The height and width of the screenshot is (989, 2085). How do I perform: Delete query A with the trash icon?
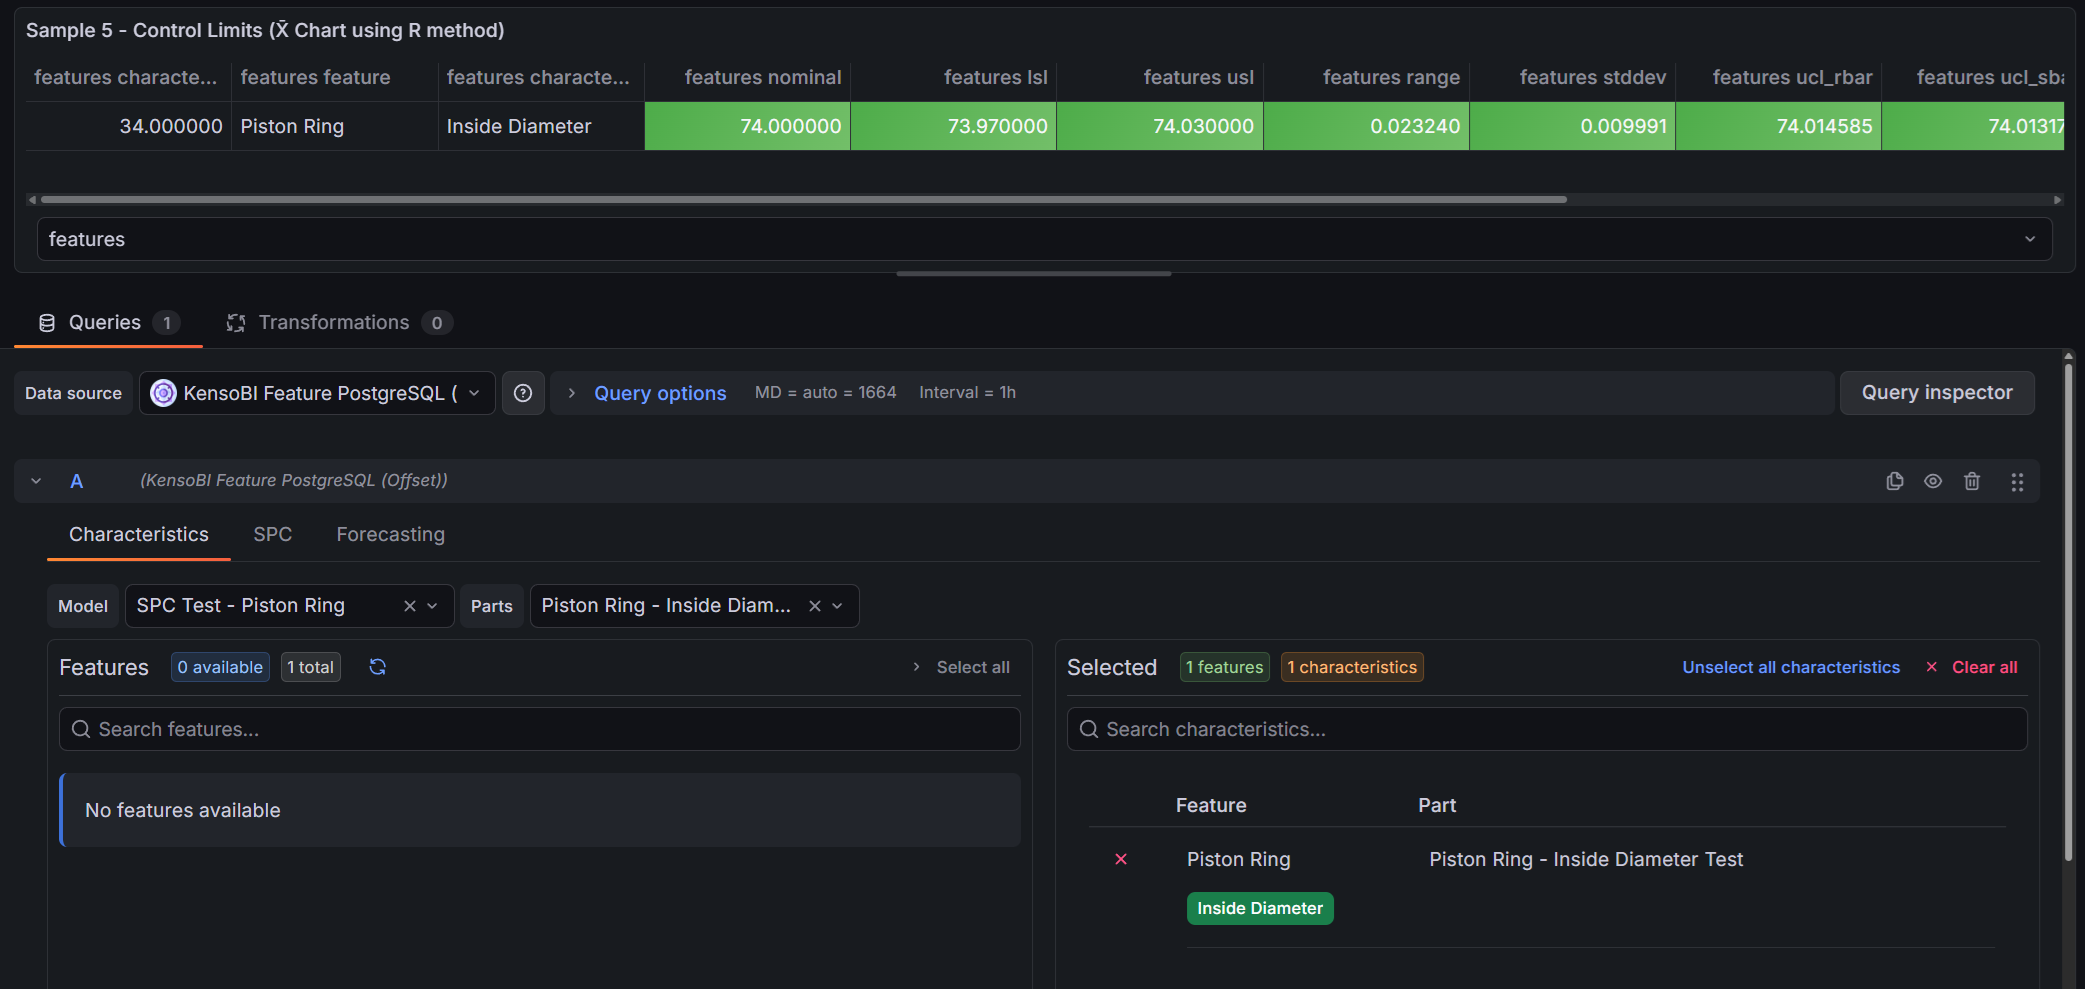point(1972,481)
